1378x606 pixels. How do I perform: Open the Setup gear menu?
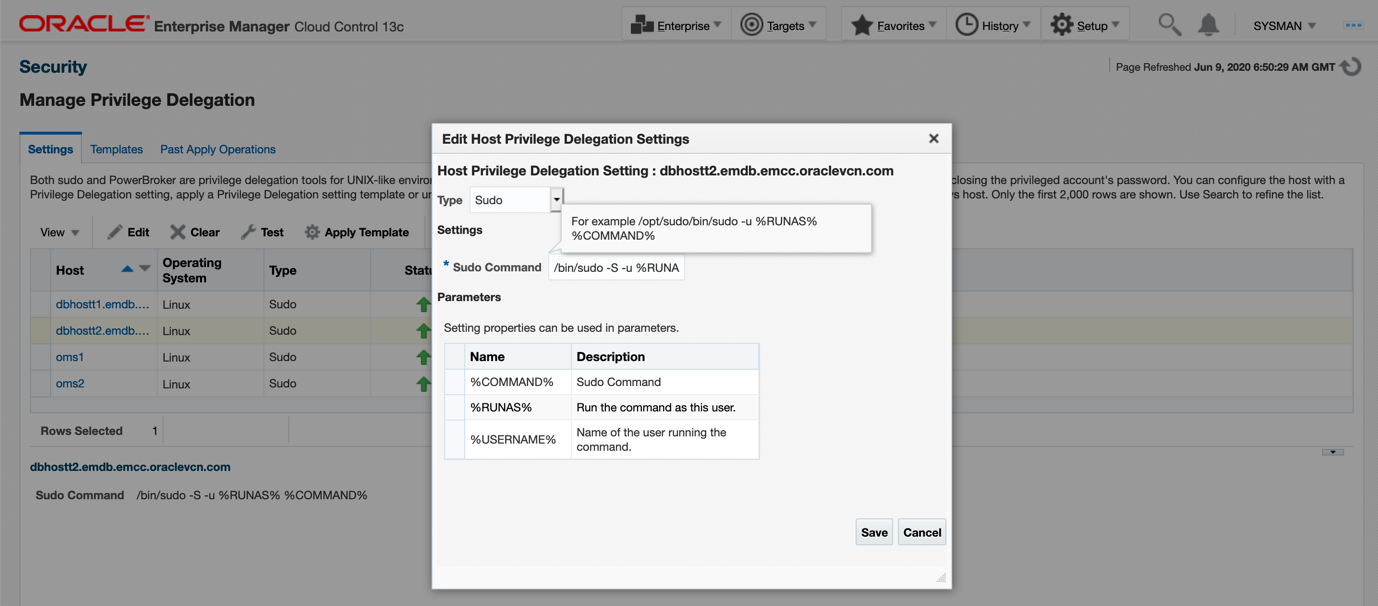(x=1085, y=25)
